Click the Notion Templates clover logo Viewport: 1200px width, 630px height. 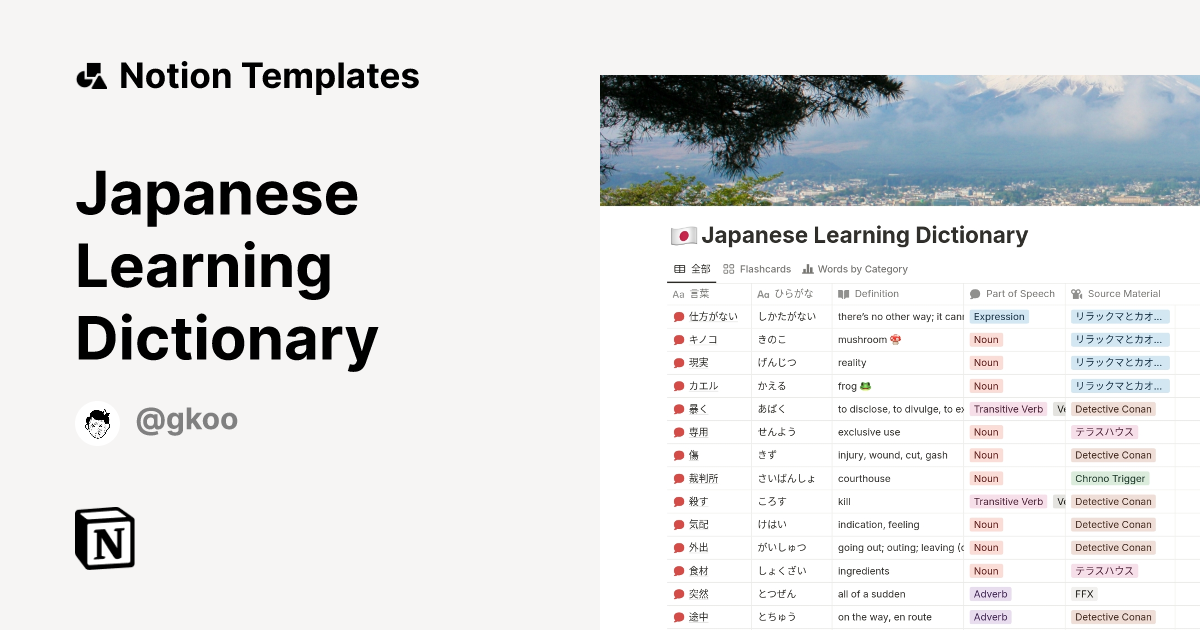point(91,75)
